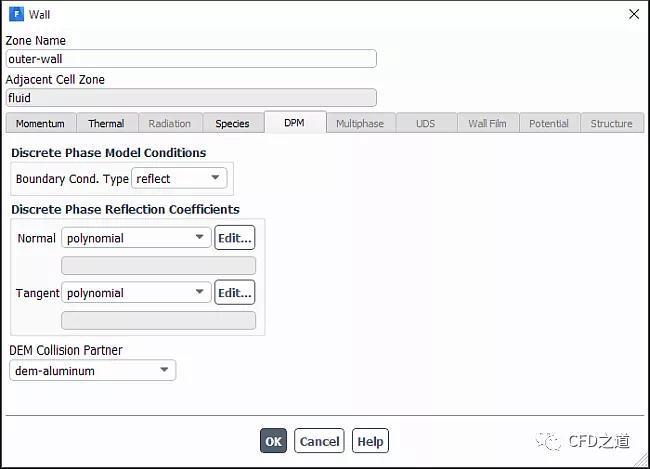Click the Normal coefficient value field
650x469 pixels.
158,266
